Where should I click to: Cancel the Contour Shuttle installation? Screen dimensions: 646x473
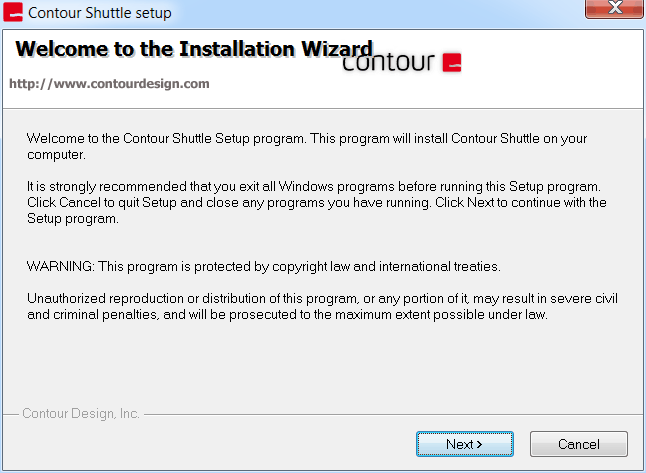tap(579, 444)
